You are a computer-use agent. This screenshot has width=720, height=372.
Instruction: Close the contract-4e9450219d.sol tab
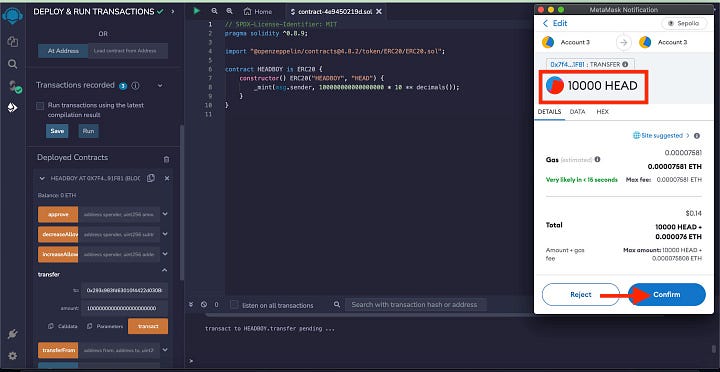pos(379,11)
